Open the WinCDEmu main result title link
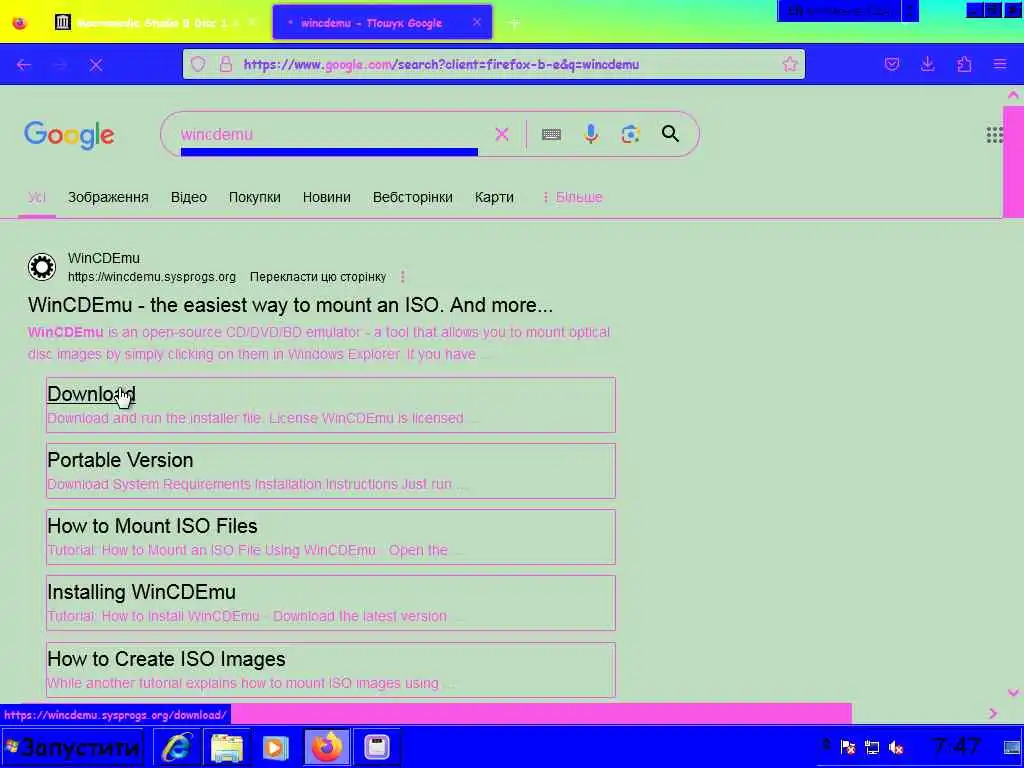 [291, 305]
